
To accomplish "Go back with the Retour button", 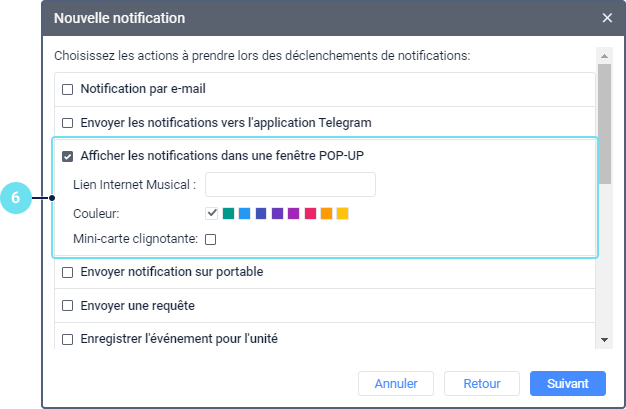I will (x=482, y=383).
